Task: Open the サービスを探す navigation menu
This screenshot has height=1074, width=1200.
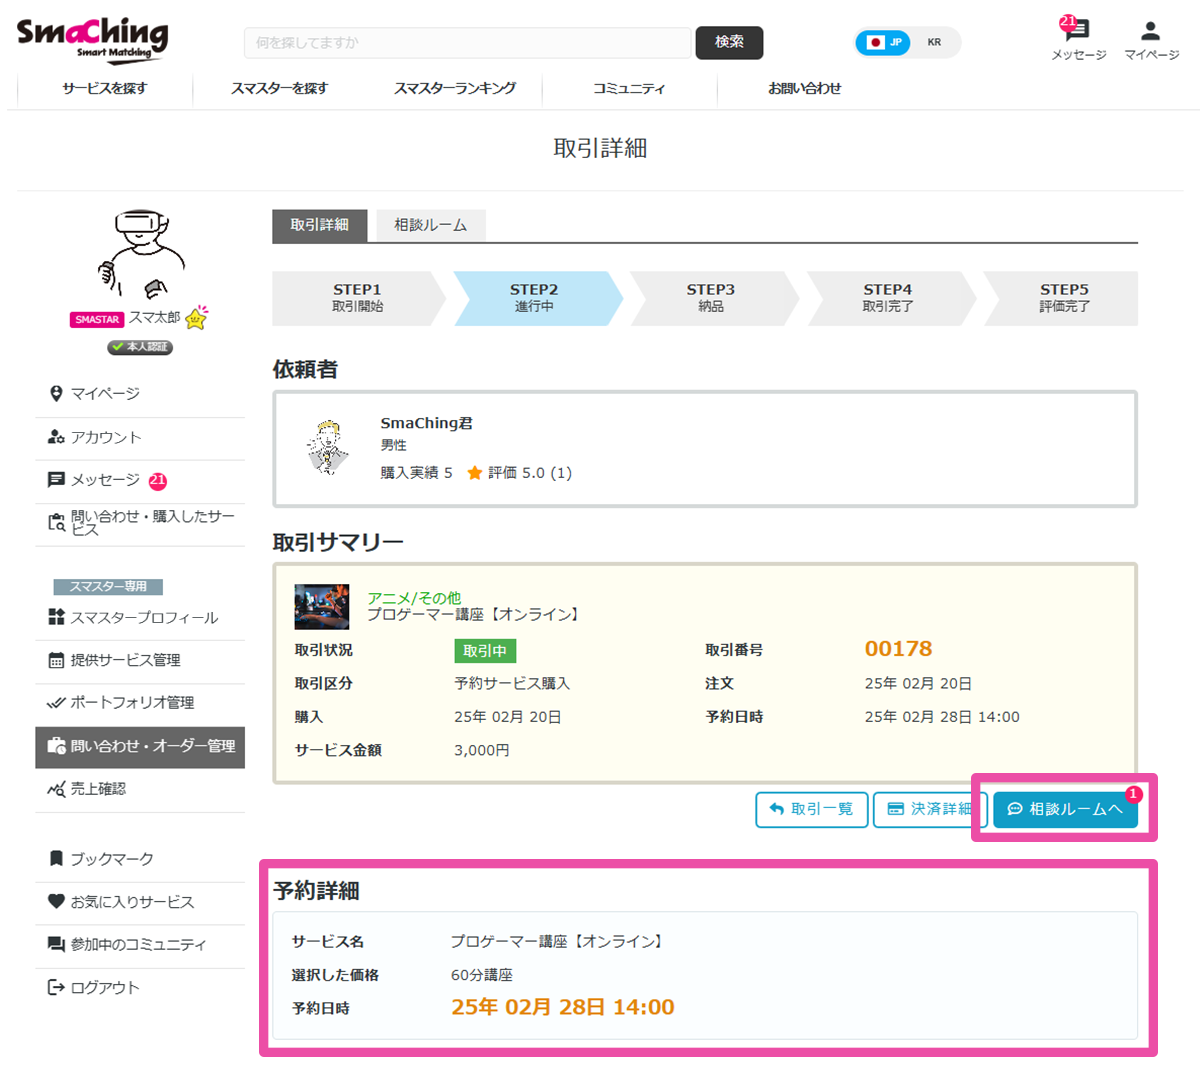Action: point(104,88)
